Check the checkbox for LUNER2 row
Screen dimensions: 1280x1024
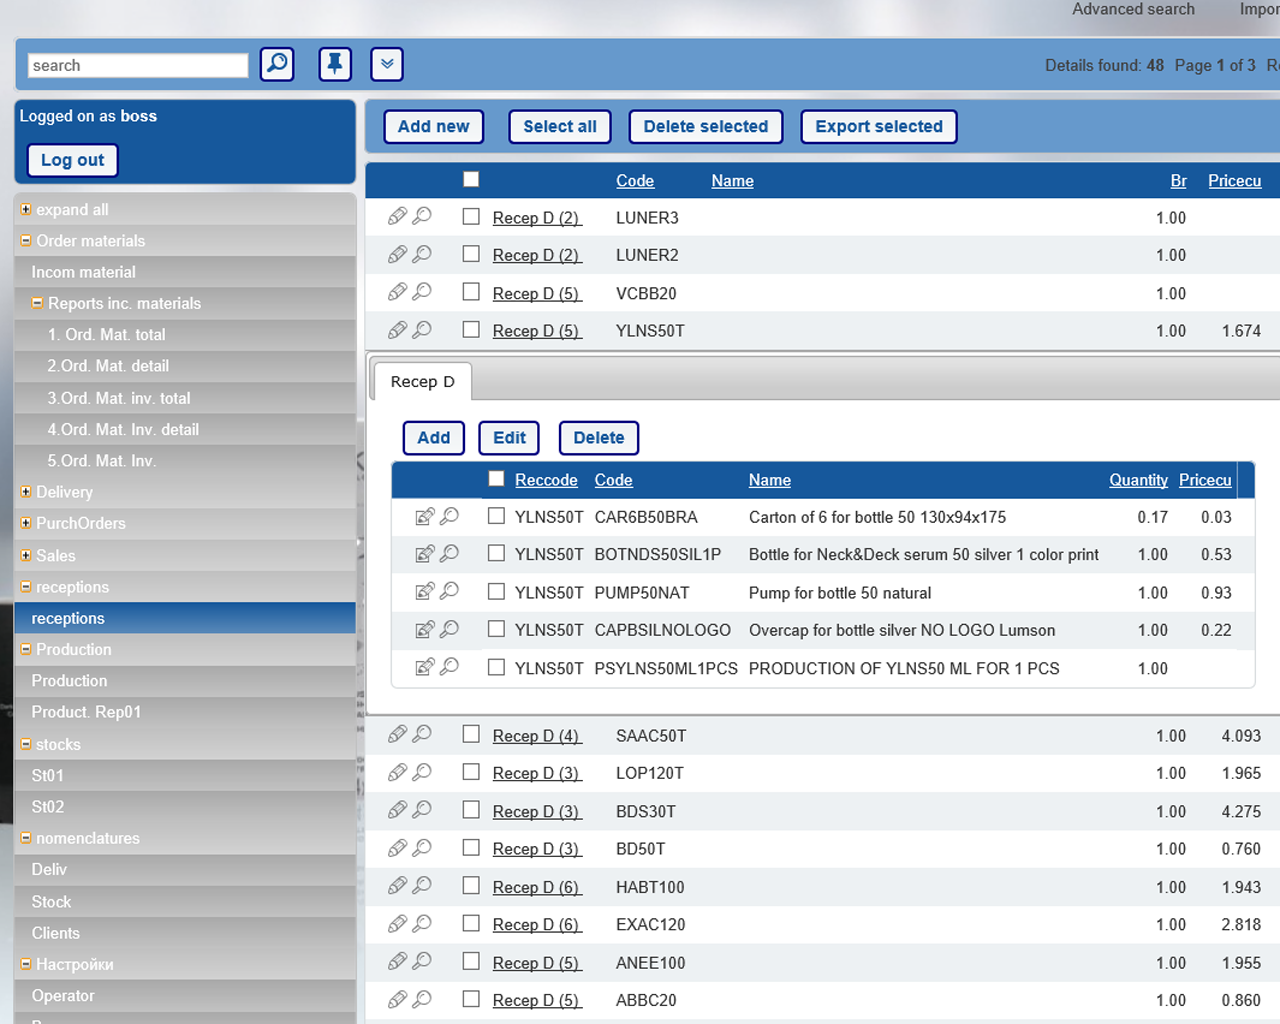click(471, 255)
